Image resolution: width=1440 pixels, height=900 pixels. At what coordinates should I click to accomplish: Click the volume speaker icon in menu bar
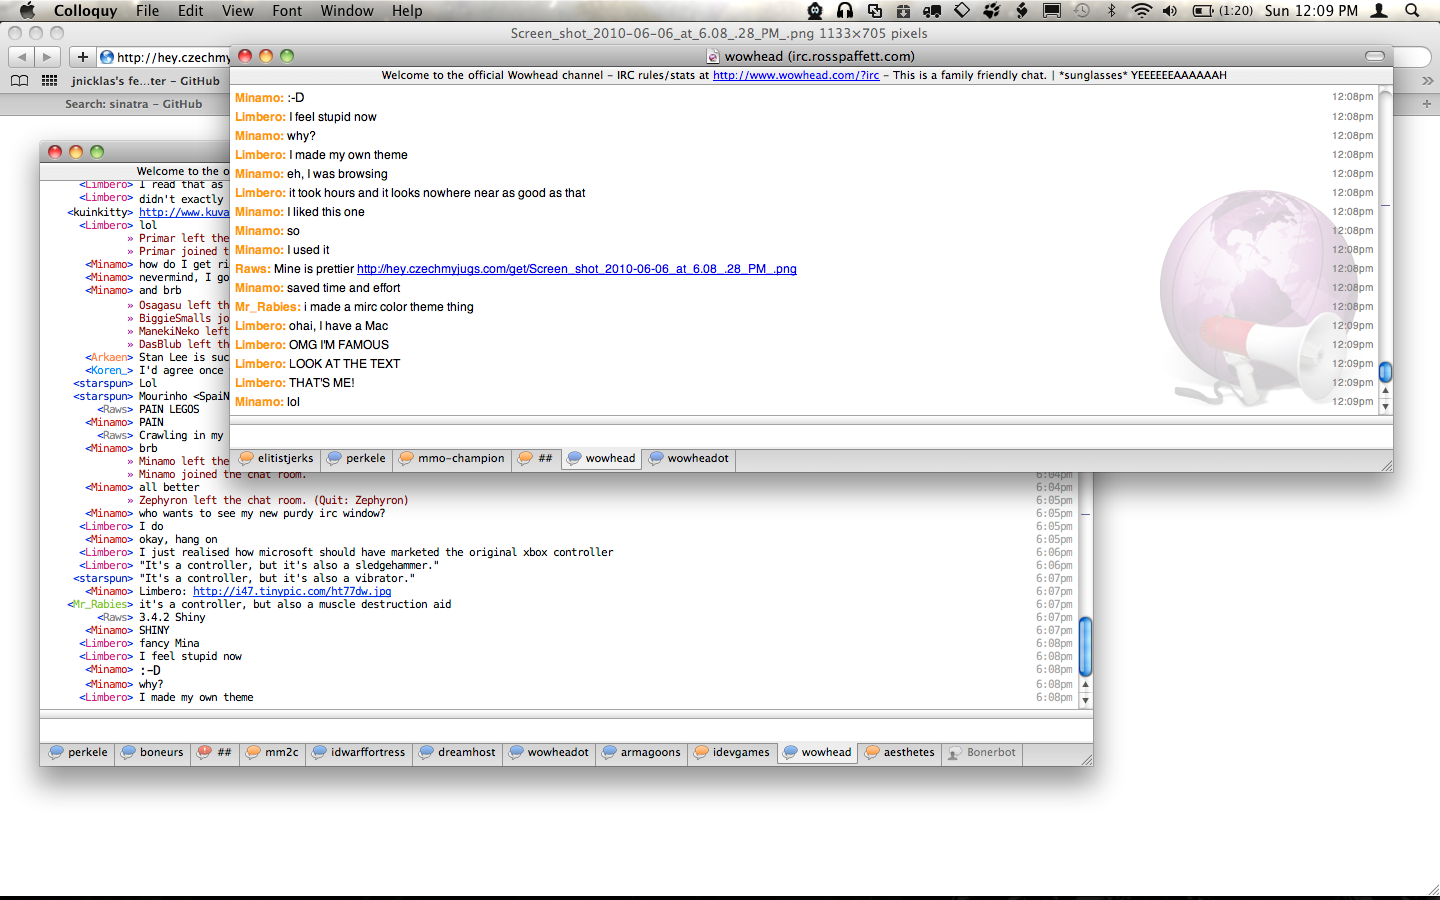click(x=1169, y=11)
